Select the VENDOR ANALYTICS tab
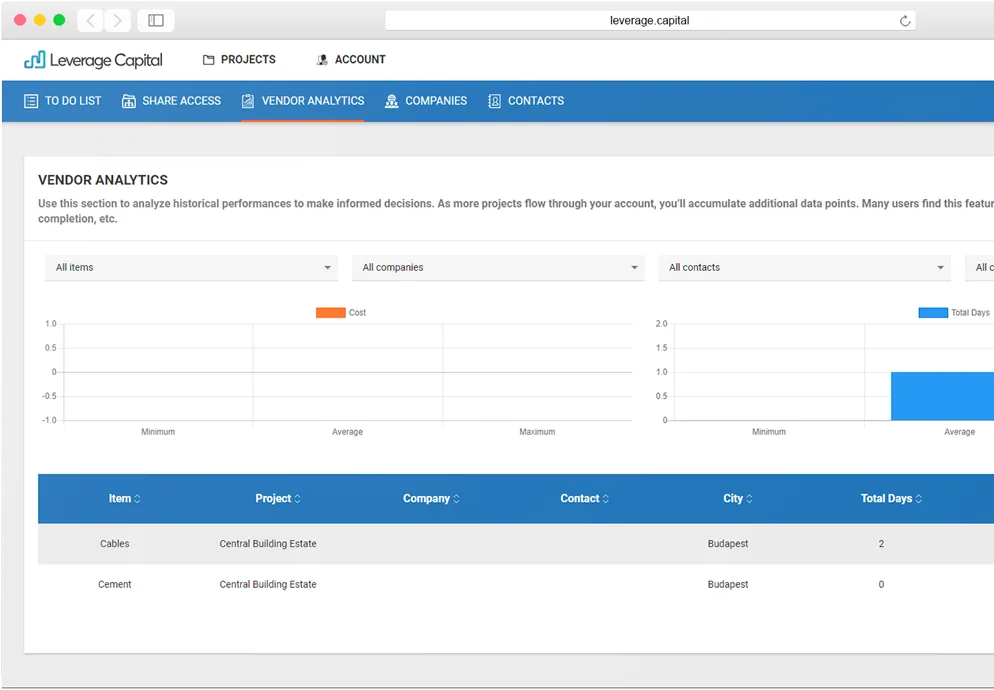This screenshot has width=994, height=690. tap(302, 101)
